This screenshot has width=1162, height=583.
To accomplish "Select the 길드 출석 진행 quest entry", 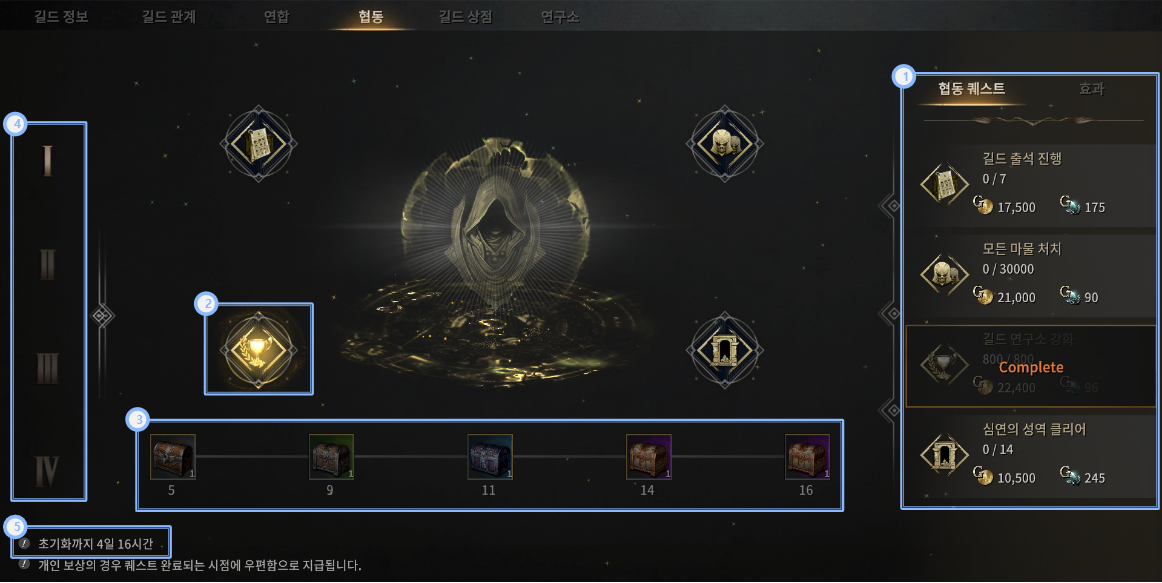I will [x=1031, y=185].
